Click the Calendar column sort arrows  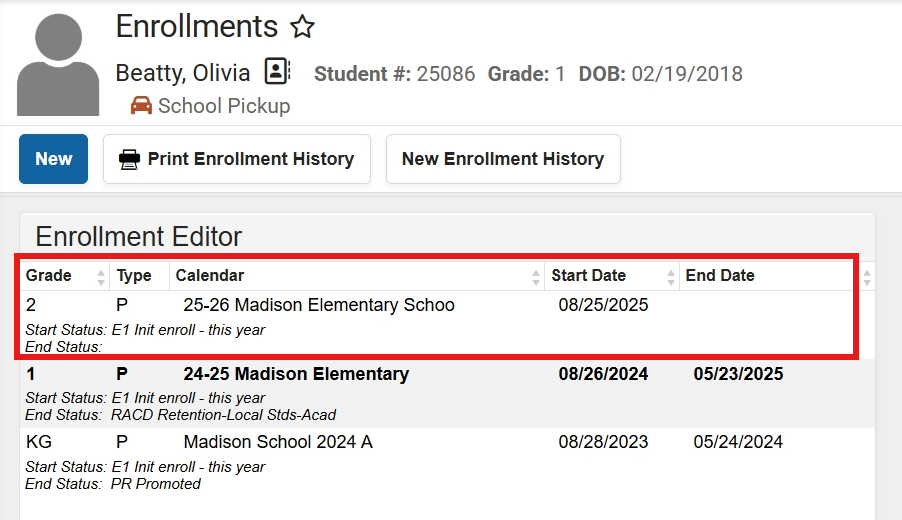tap(537, 276)
